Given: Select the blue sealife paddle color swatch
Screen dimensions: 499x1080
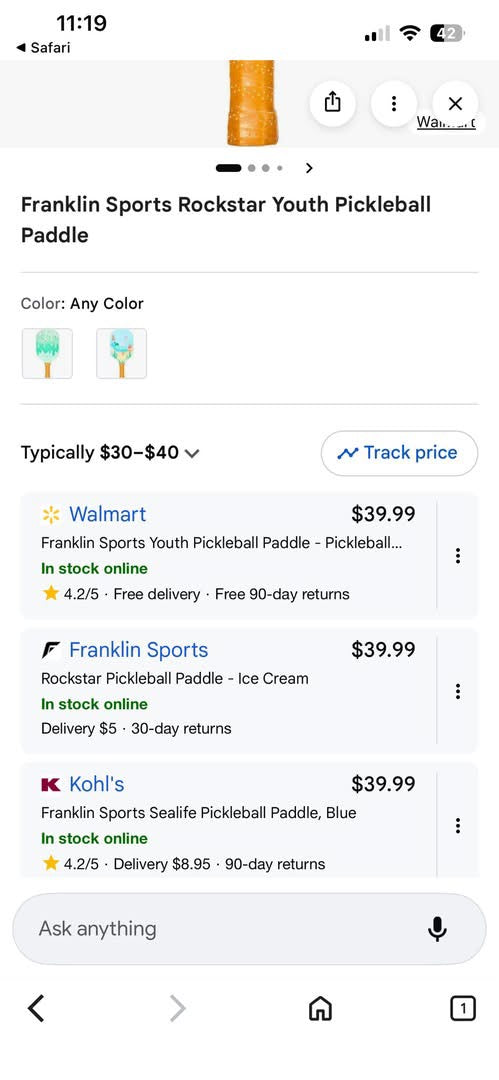Looking at the screenshot, I should click(x=121, y=353).
